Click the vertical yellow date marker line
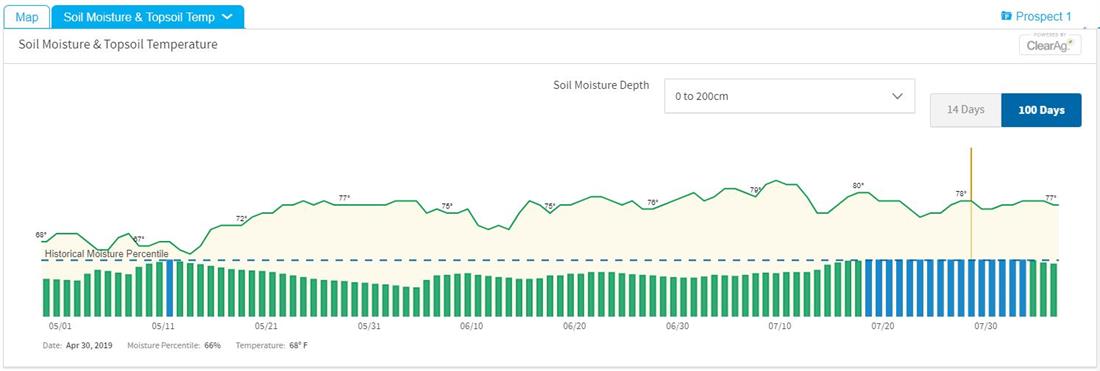1100x371 pixels. (971, 203)
